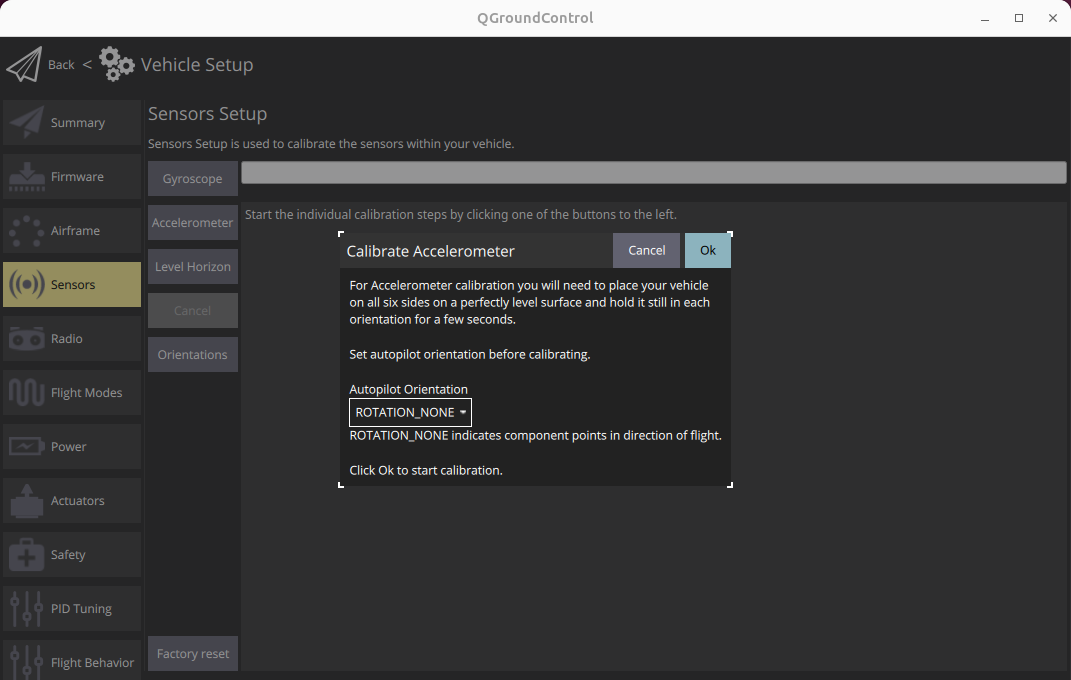Click the Safety medical kit icon
Screen dimensions: 1071x680
[27, 554]
